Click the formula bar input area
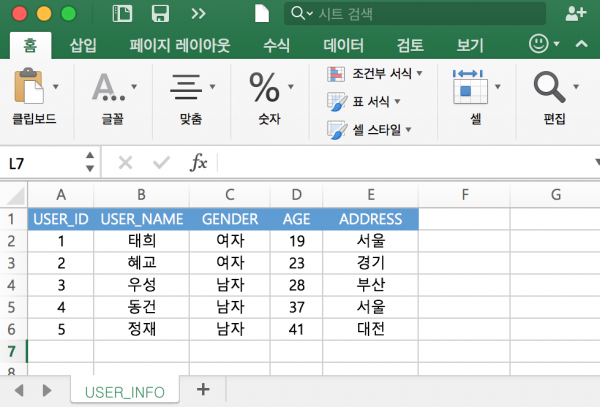Image resolution: width=600 pixels, height=407 pixels. 406,163
